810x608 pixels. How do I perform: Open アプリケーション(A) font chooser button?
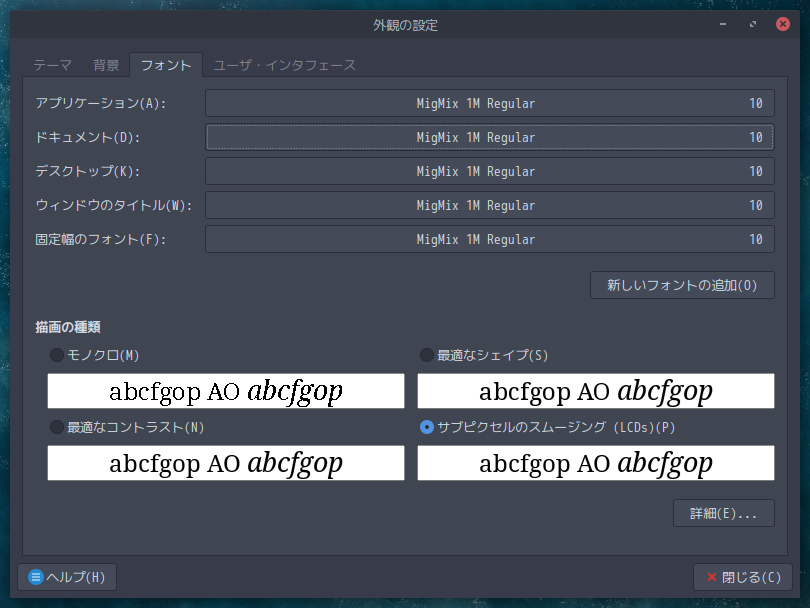[x=490, y=103]
